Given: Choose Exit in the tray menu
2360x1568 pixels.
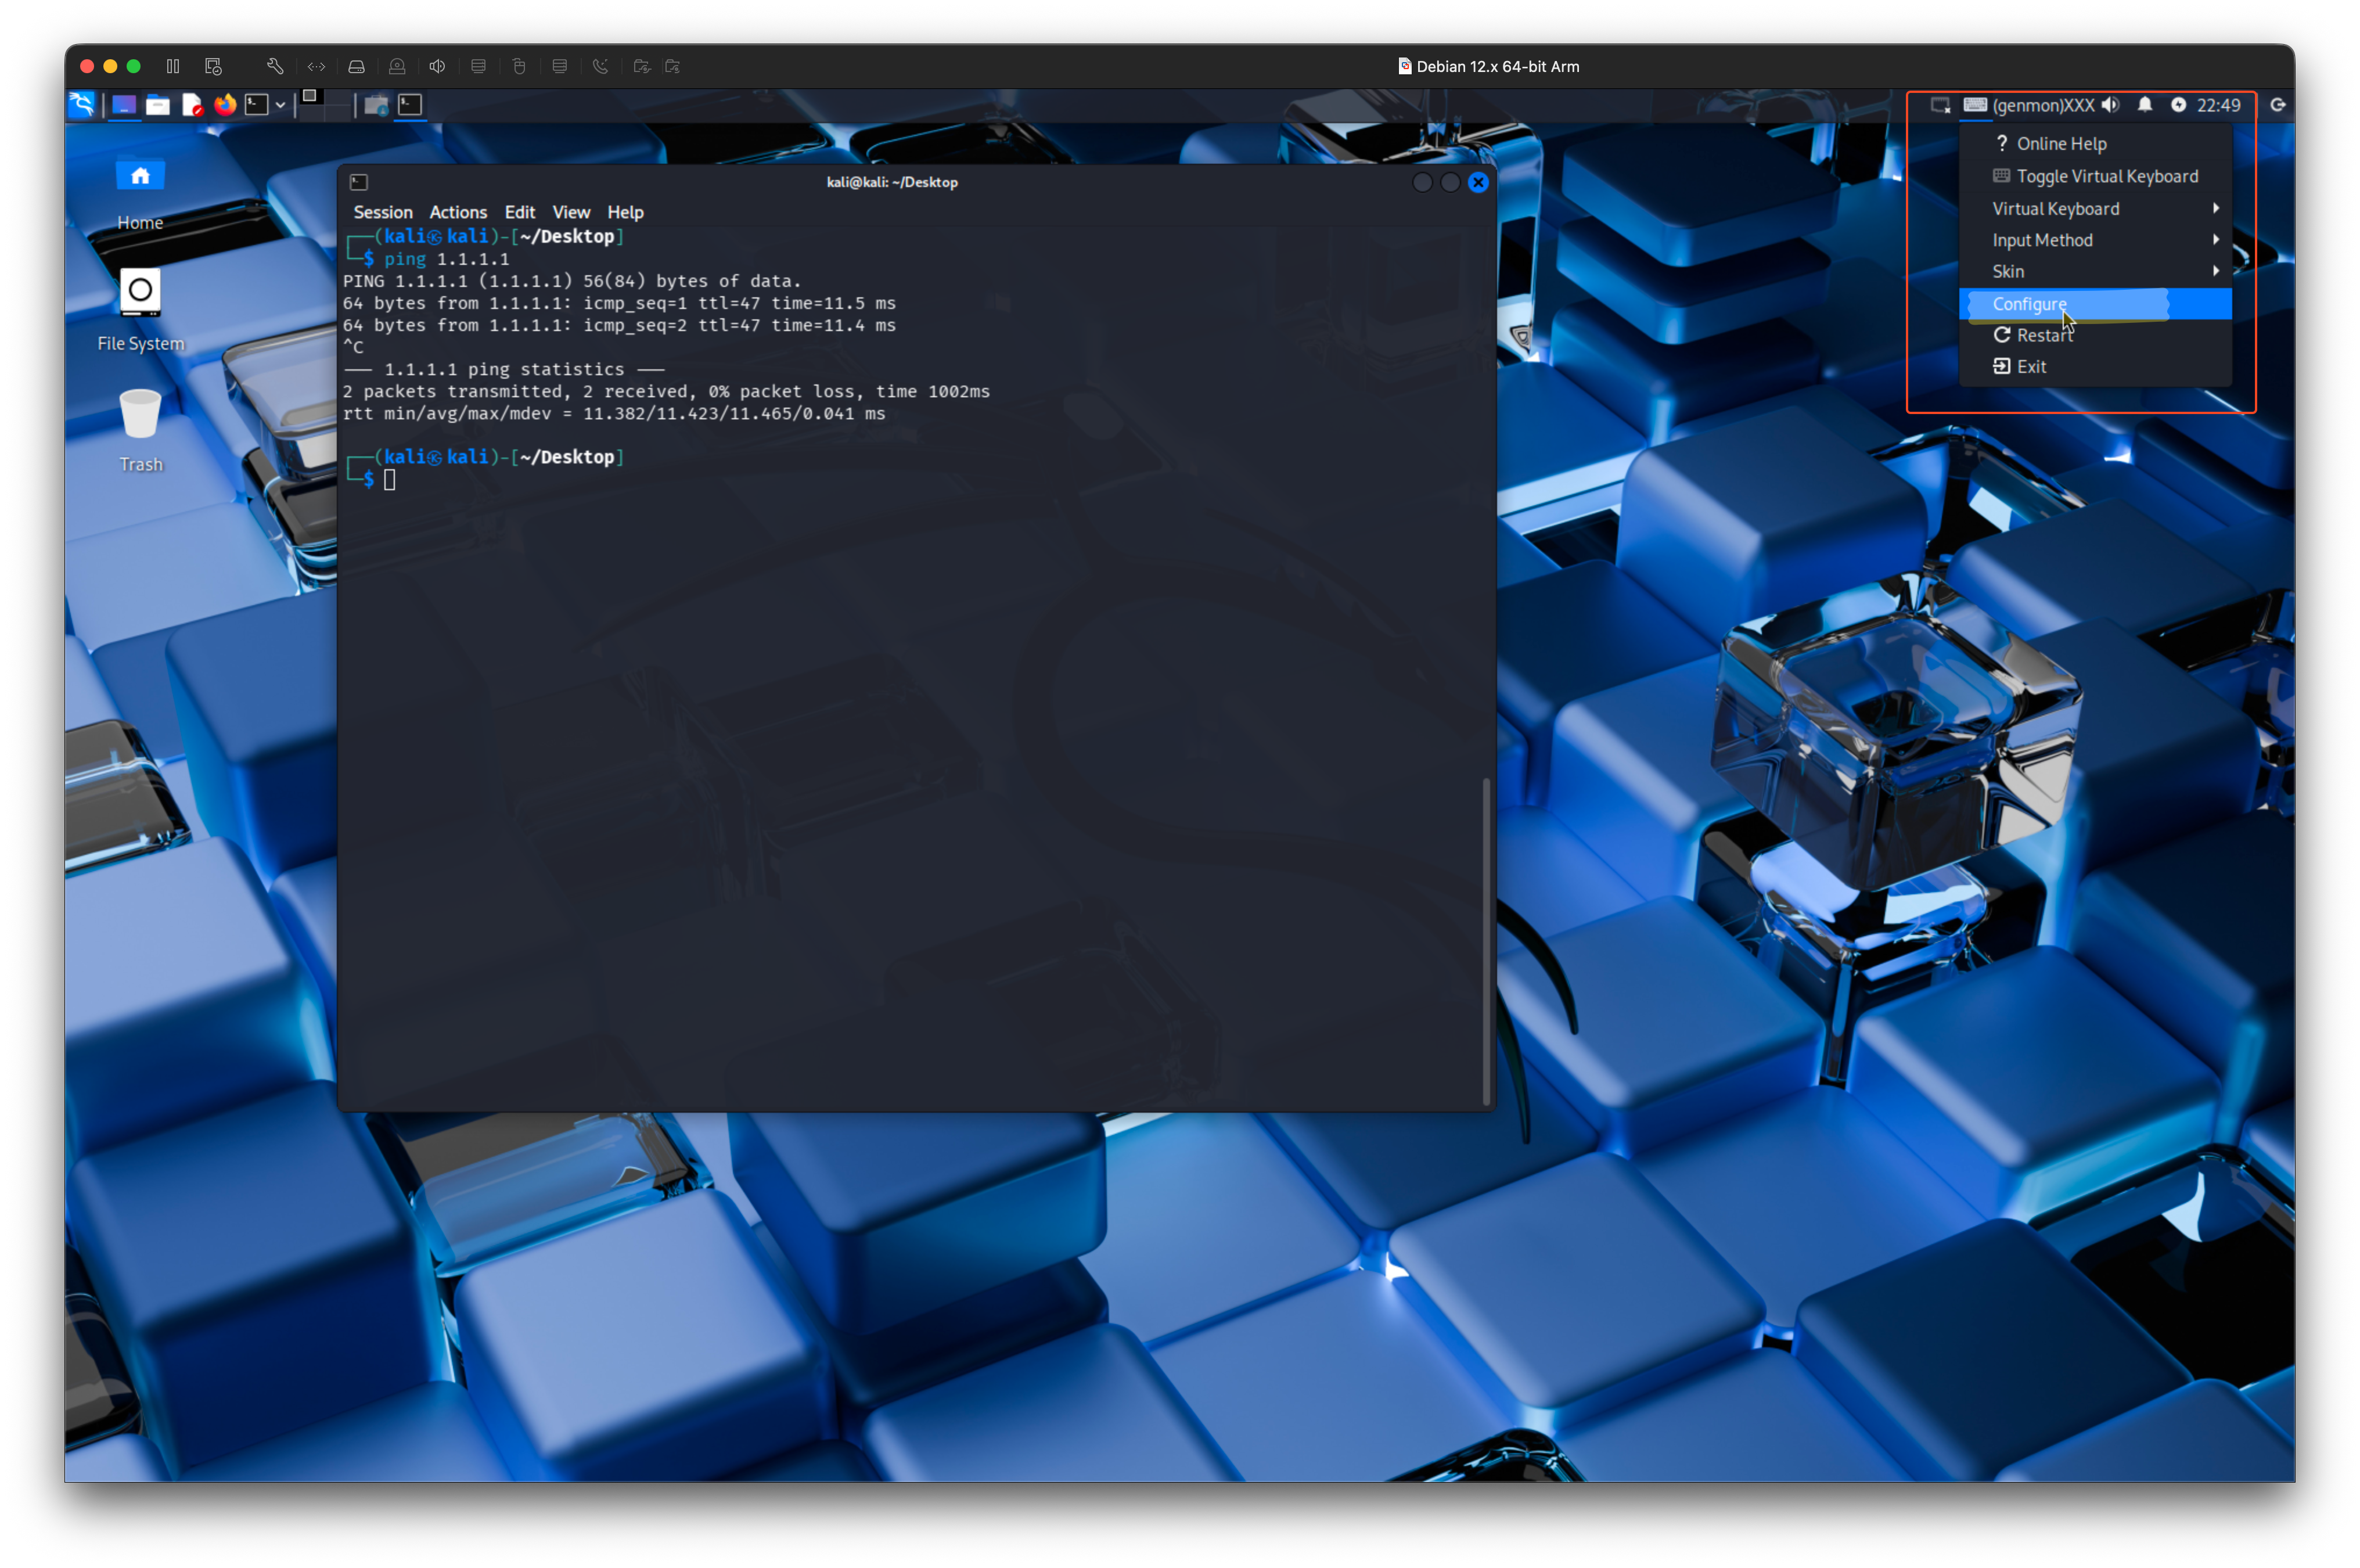Looking at the screenshot, I should point(2095,366).
